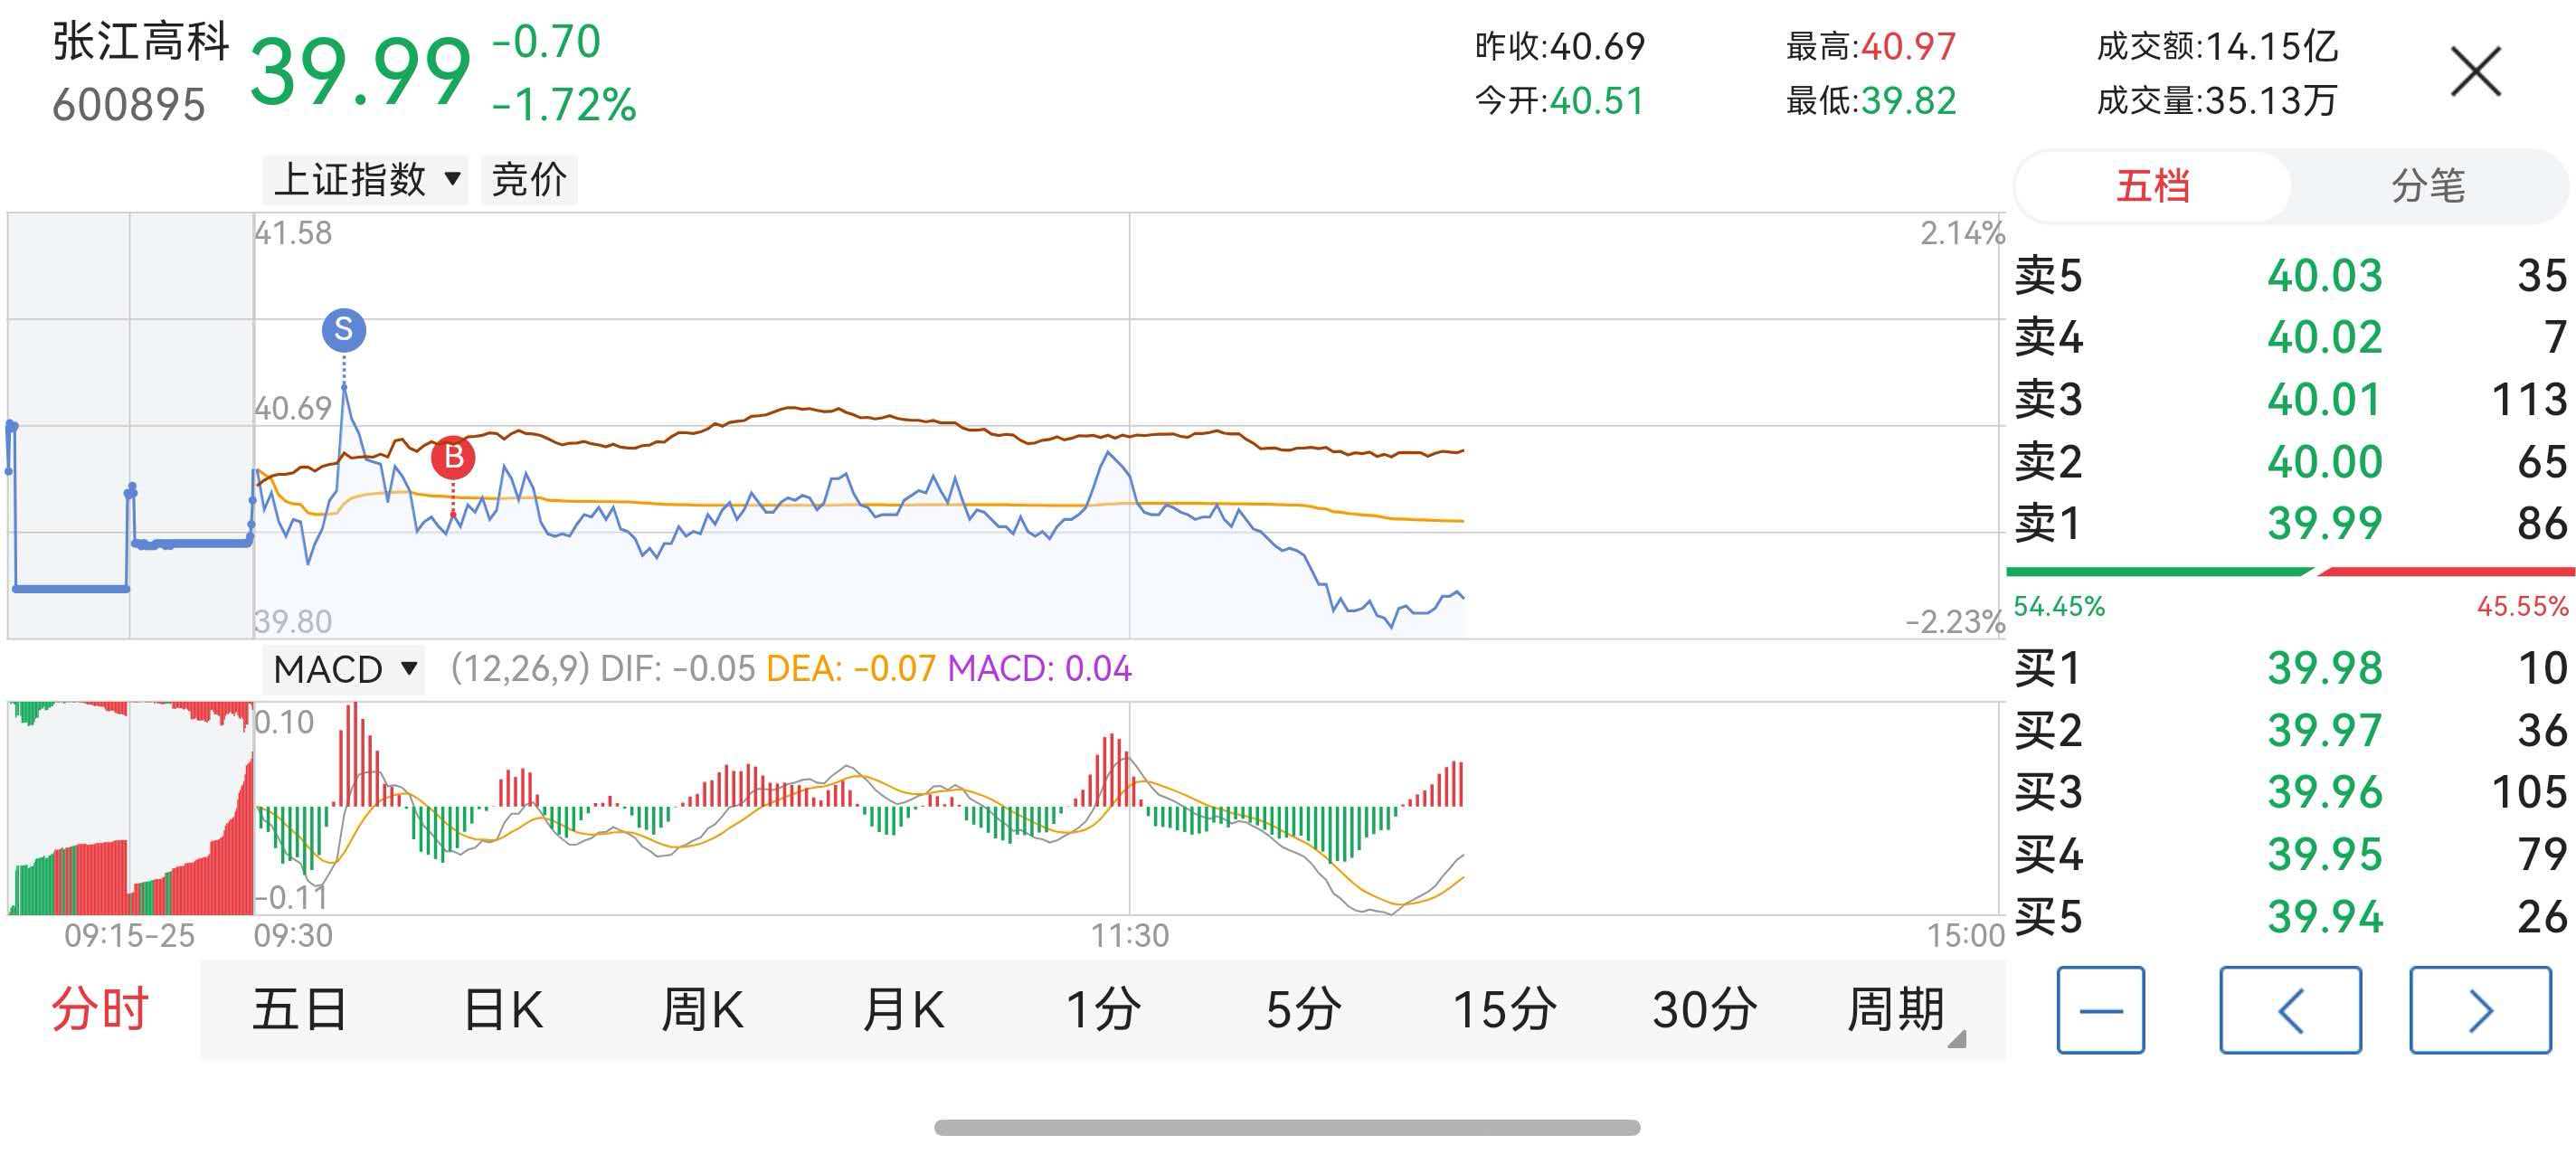Switch to the 周K chart tab
Viewport: 2576px width, 1154px height.
click(x=702, y=1009)
